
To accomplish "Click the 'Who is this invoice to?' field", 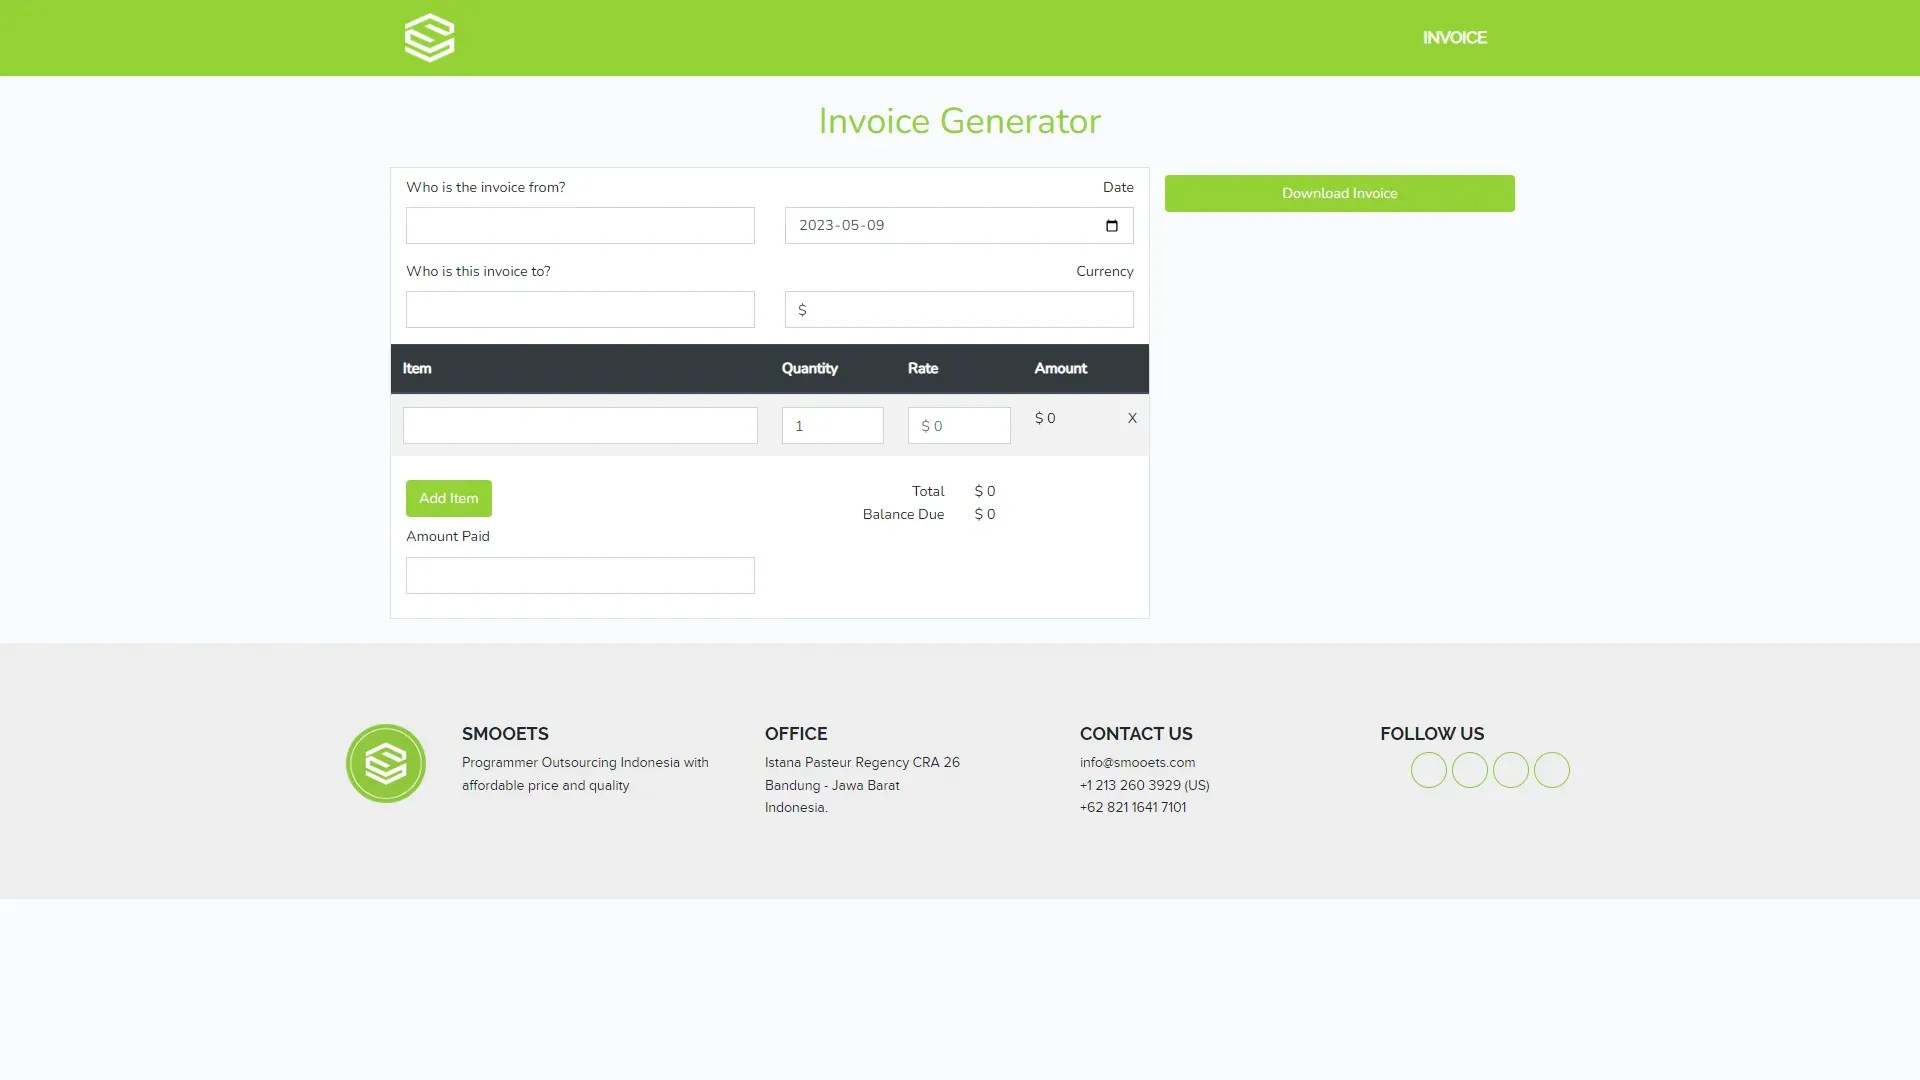I will pyautogui.click(x=580, y=310).
